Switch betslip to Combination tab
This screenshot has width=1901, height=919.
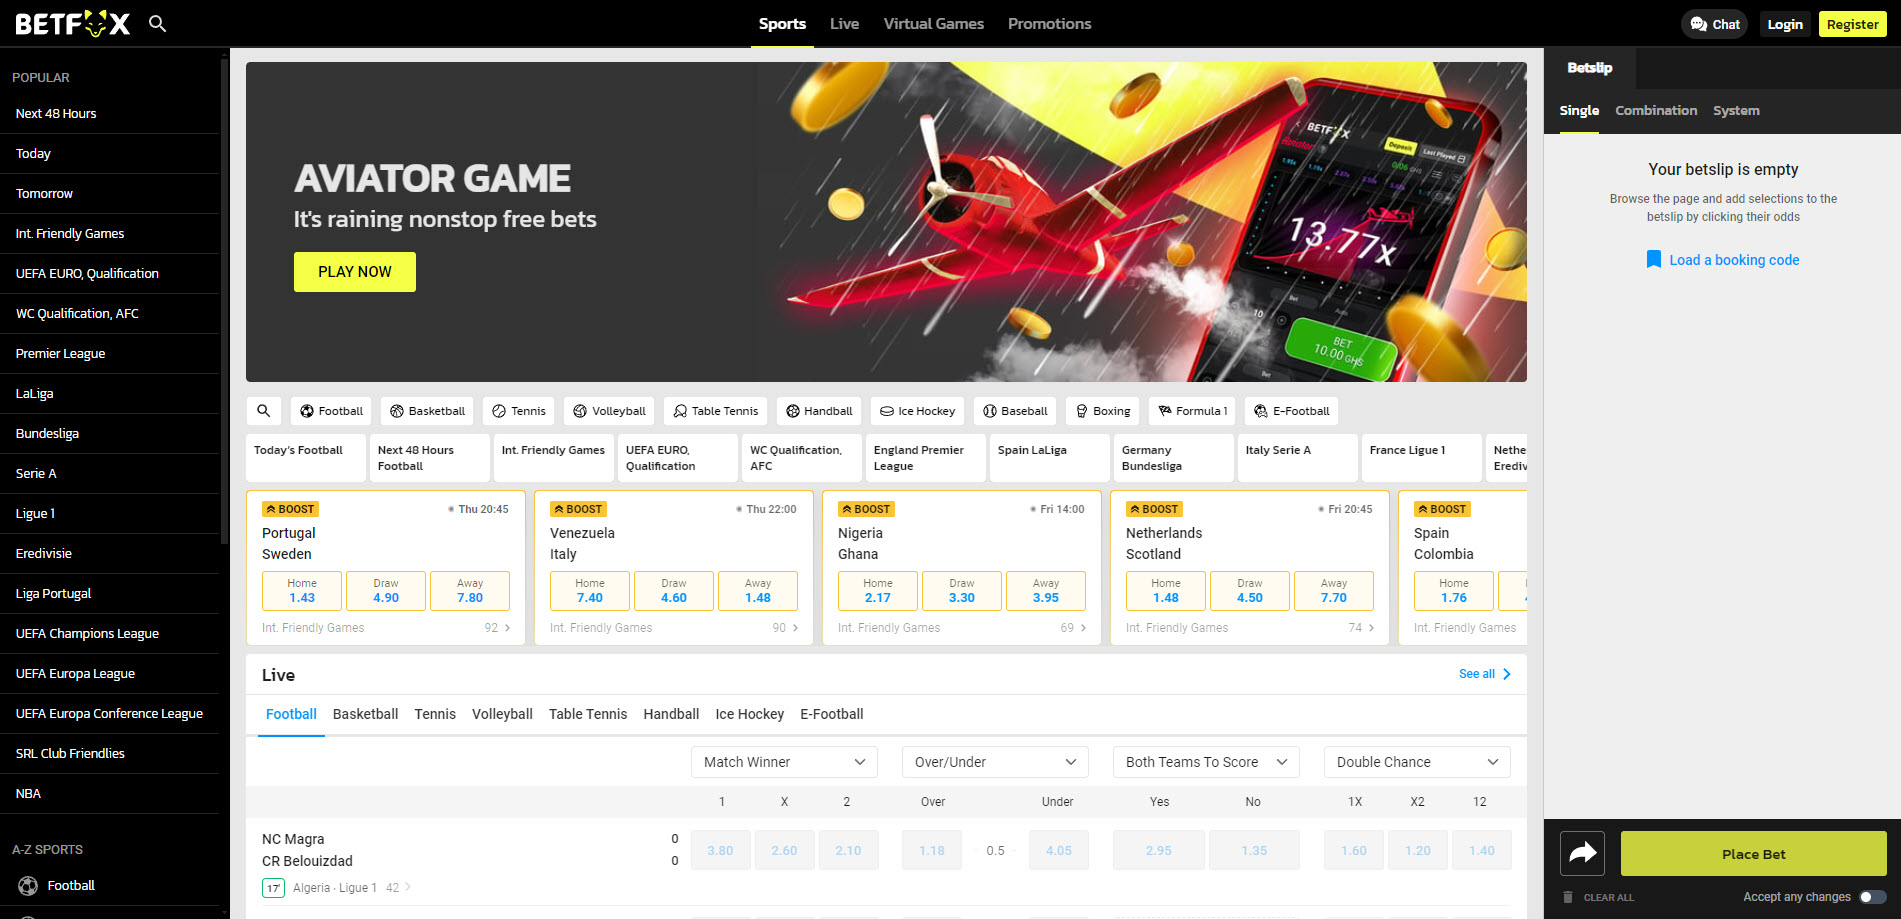pyautogui.click(x=1656, y=111)
